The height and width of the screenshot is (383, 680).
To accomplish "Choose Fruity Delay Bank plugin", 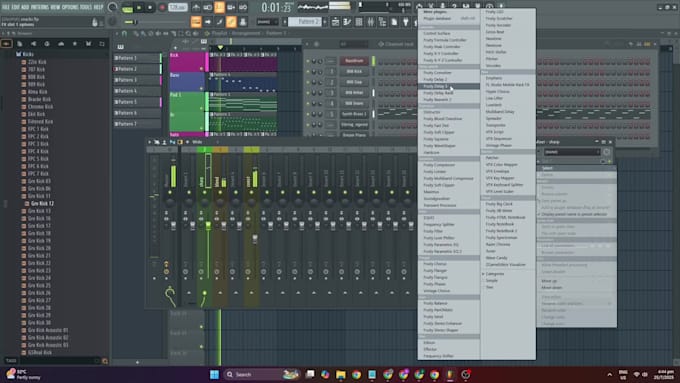I will click(x=449, y=93).
